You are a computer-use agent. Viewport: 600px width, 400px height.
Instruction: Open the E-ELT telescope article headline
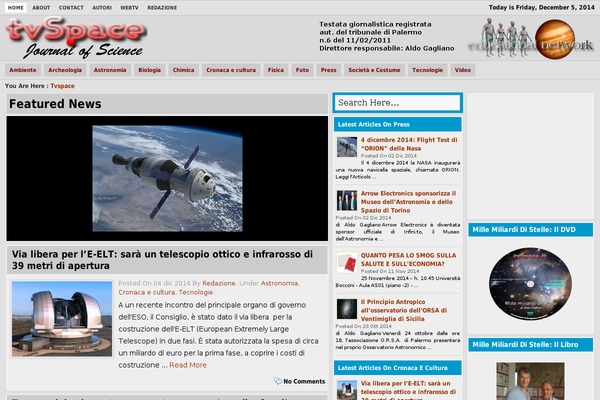click(x=162, y=260)
